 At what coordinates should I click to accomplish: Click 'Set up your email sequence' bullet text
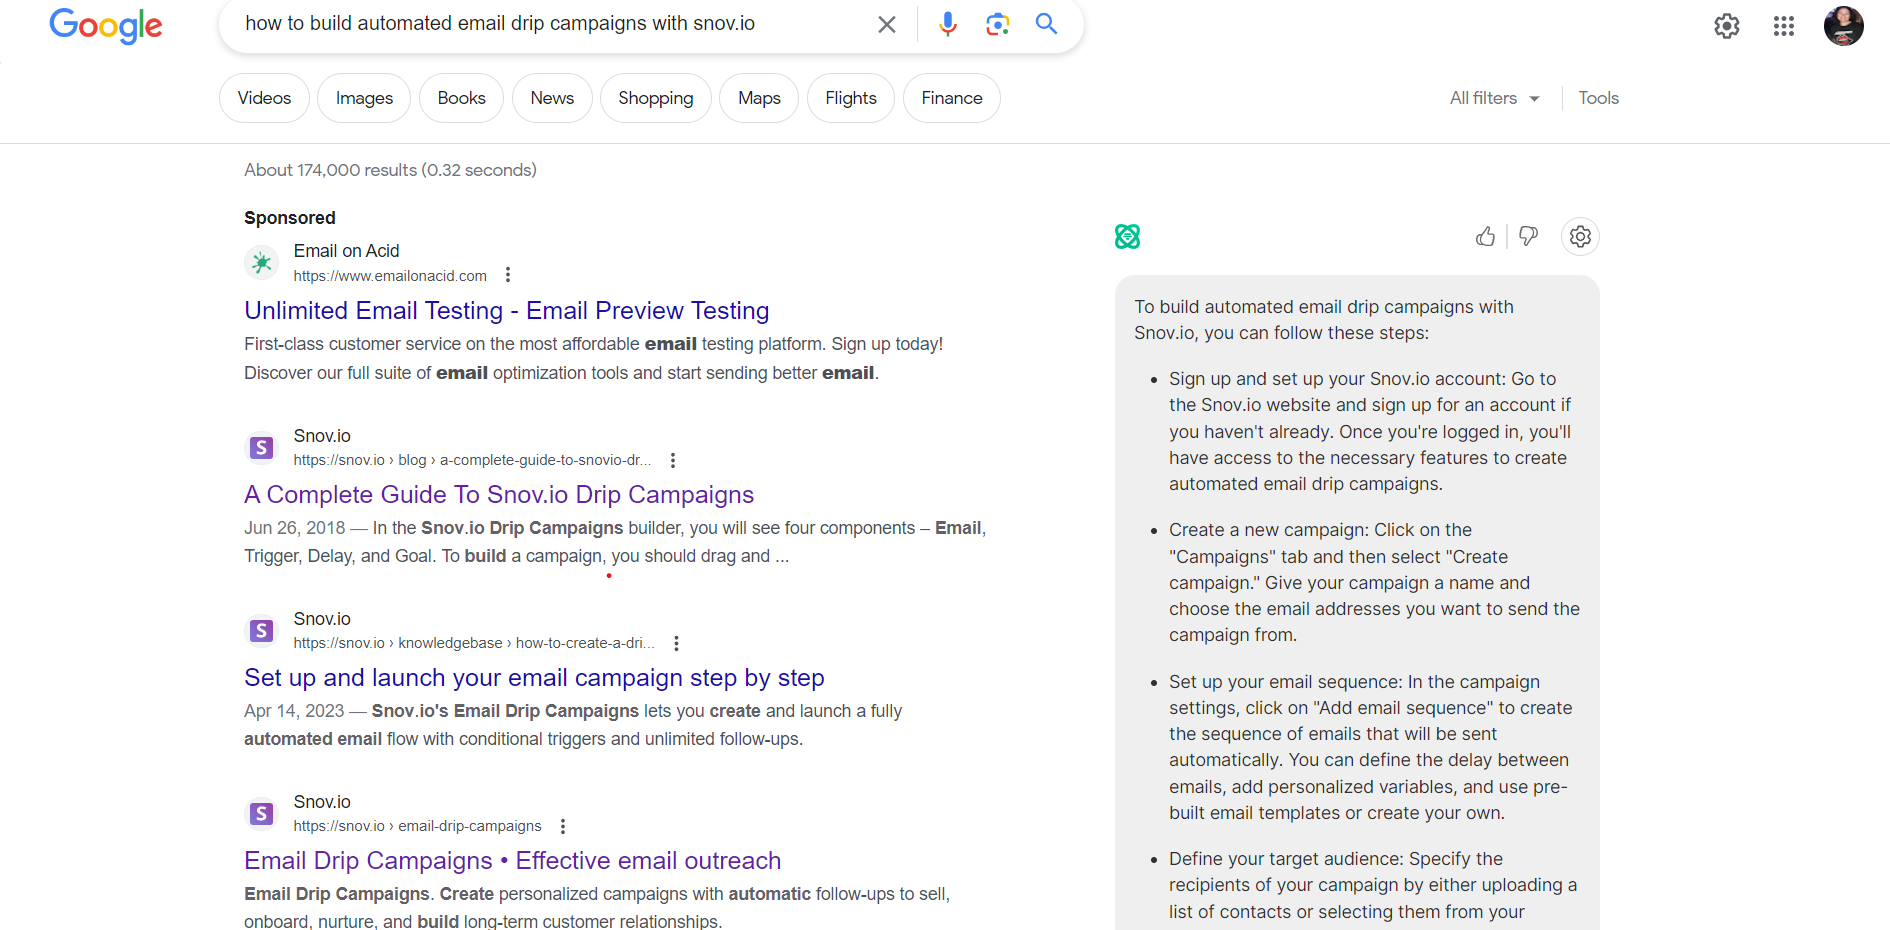(x=1371, y=747)
